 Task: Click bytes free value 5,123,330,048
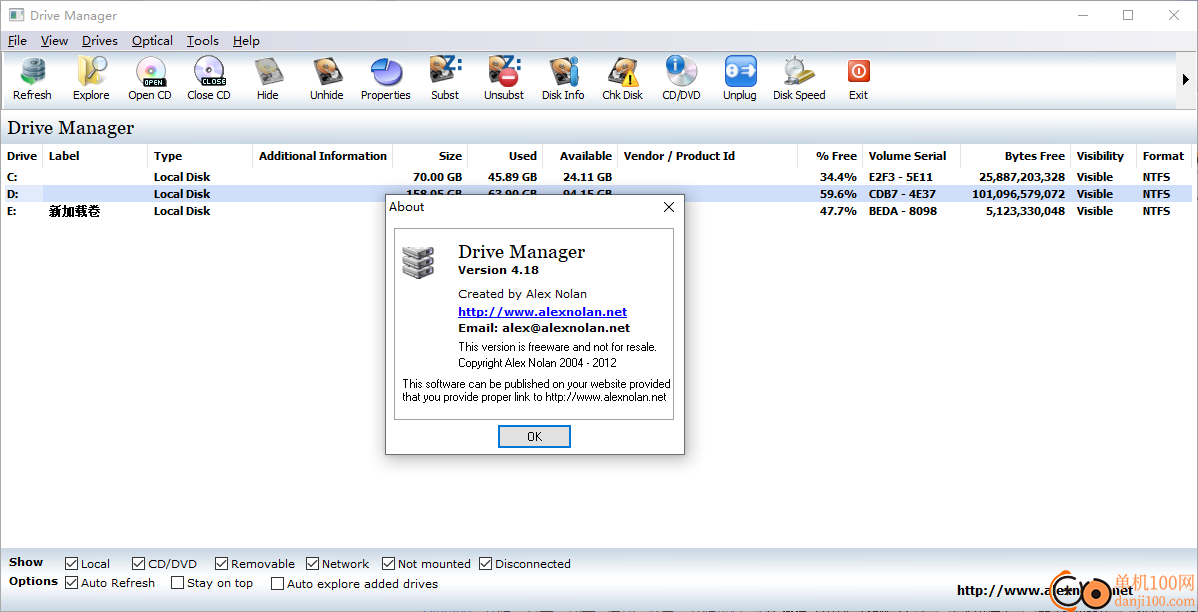click(1025, 211)
